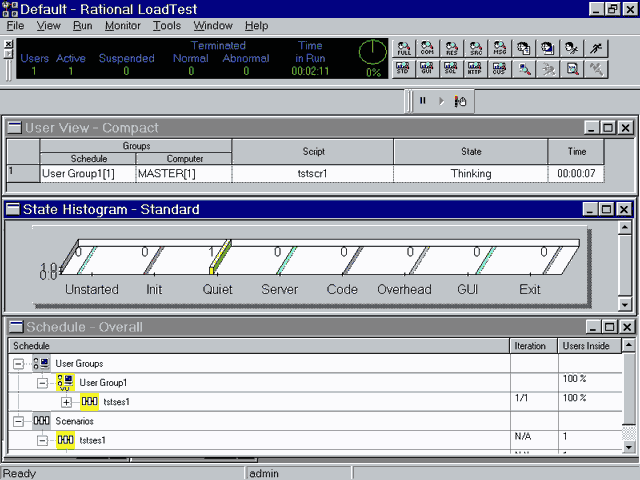This screenshot has width=640, height=480.
Task: Click the SQL state histogram icon
Action: click(451, 69)
